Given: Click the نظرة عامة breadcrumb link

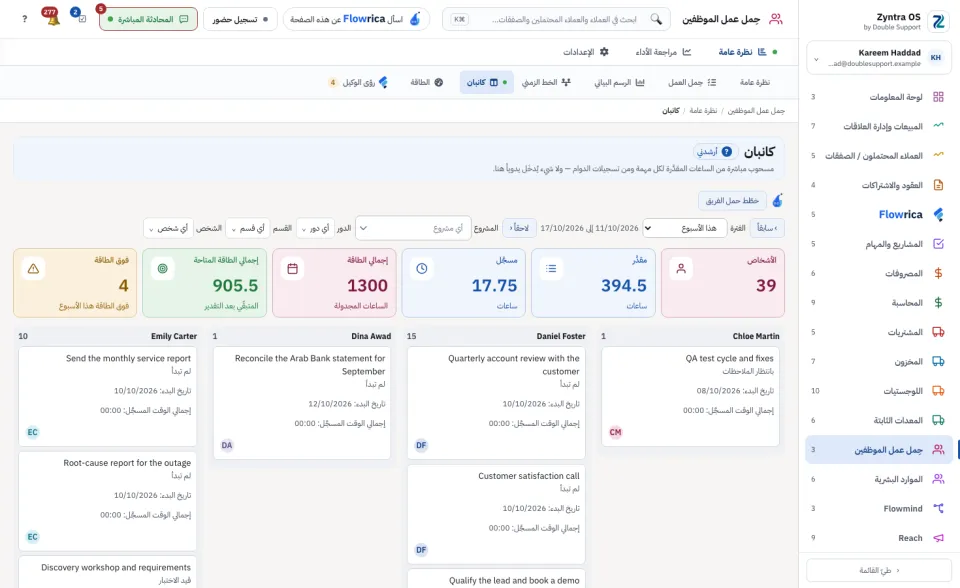Looking at the screenshot, I should 703,110.
